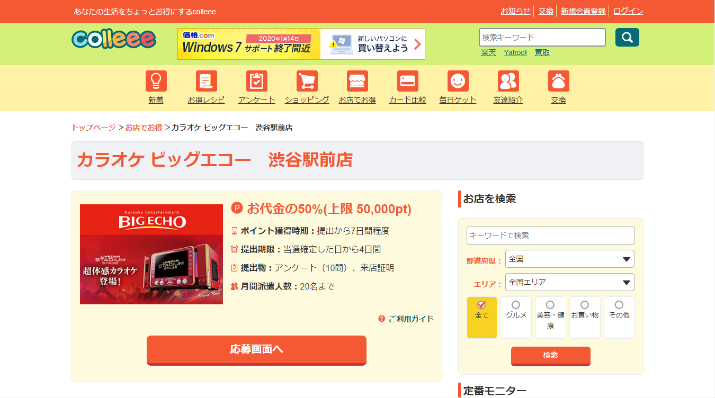Click the カラオケ ビッグエコー 渋谷駅前店 heading
Image resolution: width=715 pixels, height=398 pixels.
[215, 160]
